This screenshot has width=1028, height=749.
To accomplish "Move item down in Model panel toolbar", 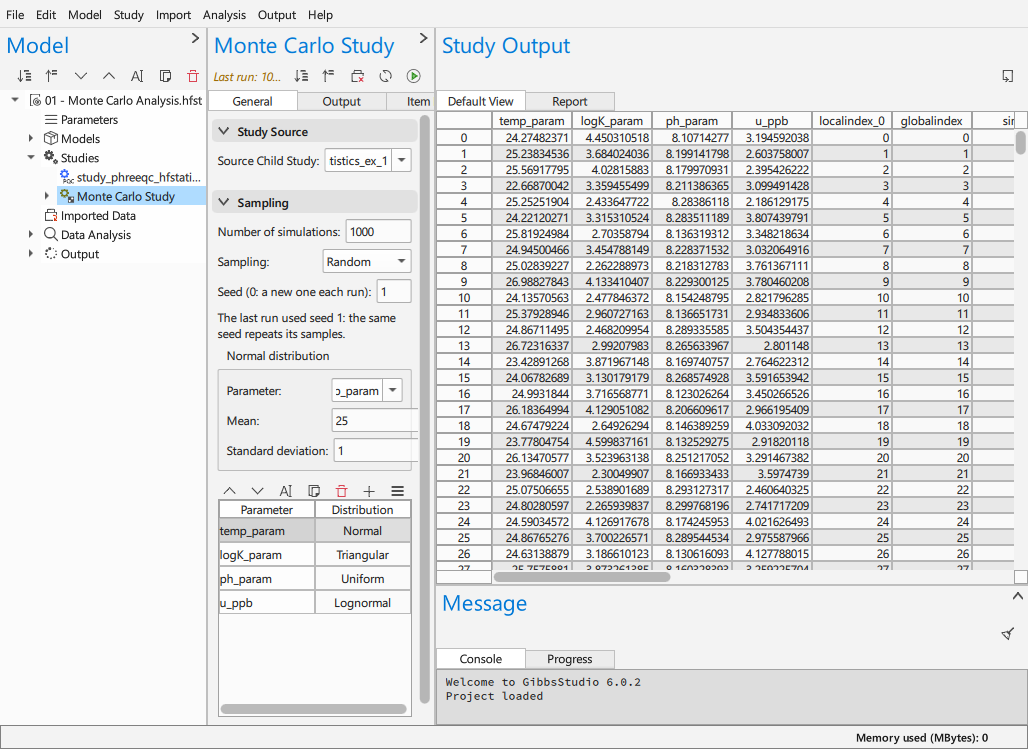I will click(x=81, y=76).
